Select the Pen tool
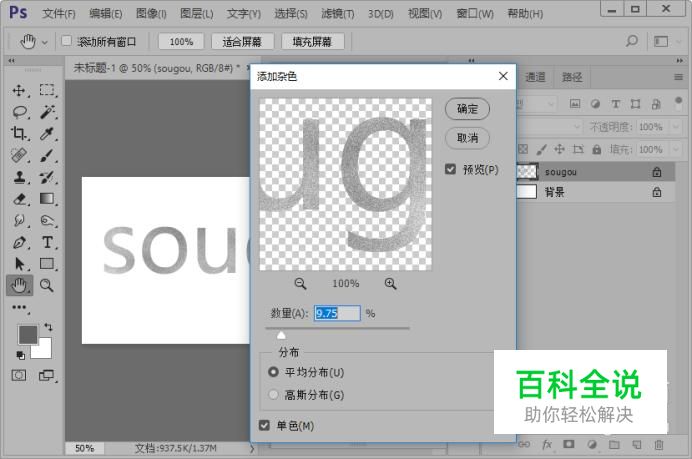The height and width of the screenshot is (459, 692). click(x=19, y=242)
